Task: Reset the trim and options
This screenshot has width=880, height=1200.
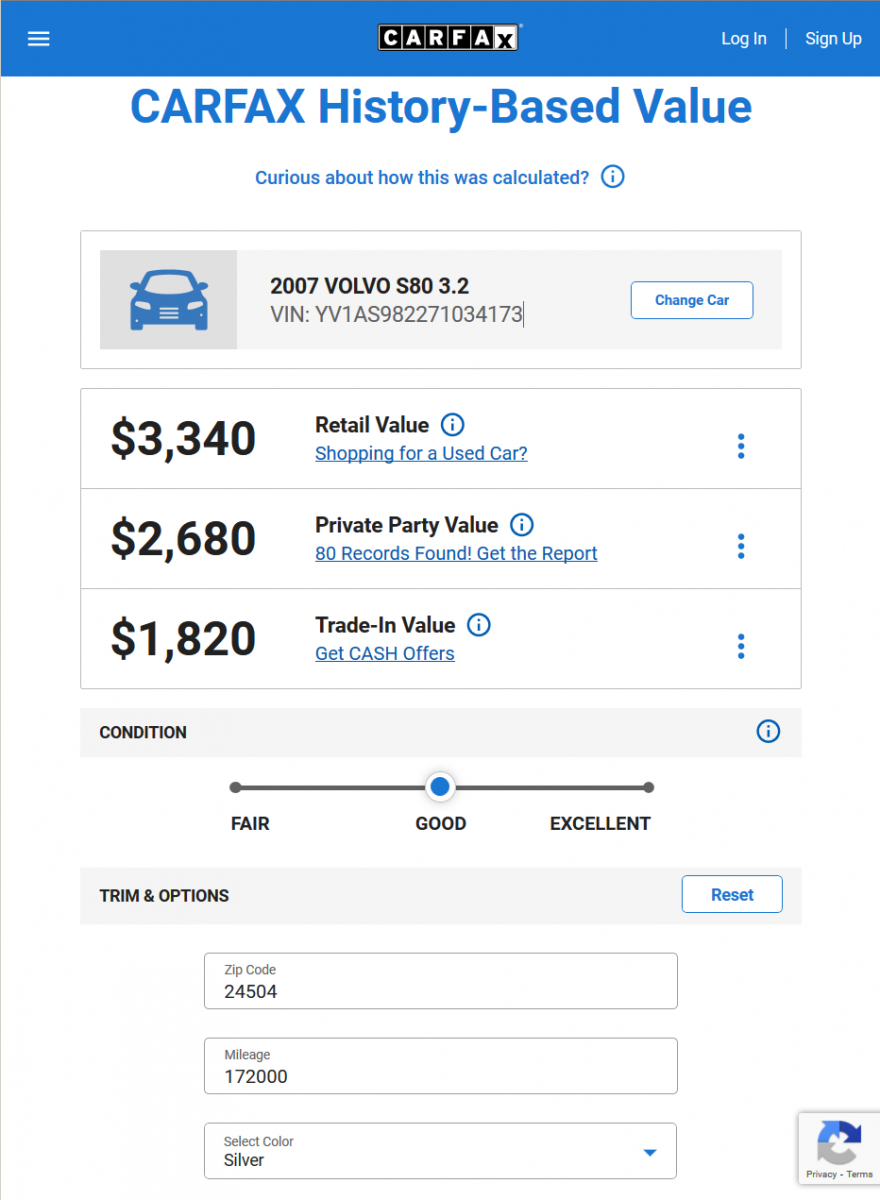Action: pos(732,895)
